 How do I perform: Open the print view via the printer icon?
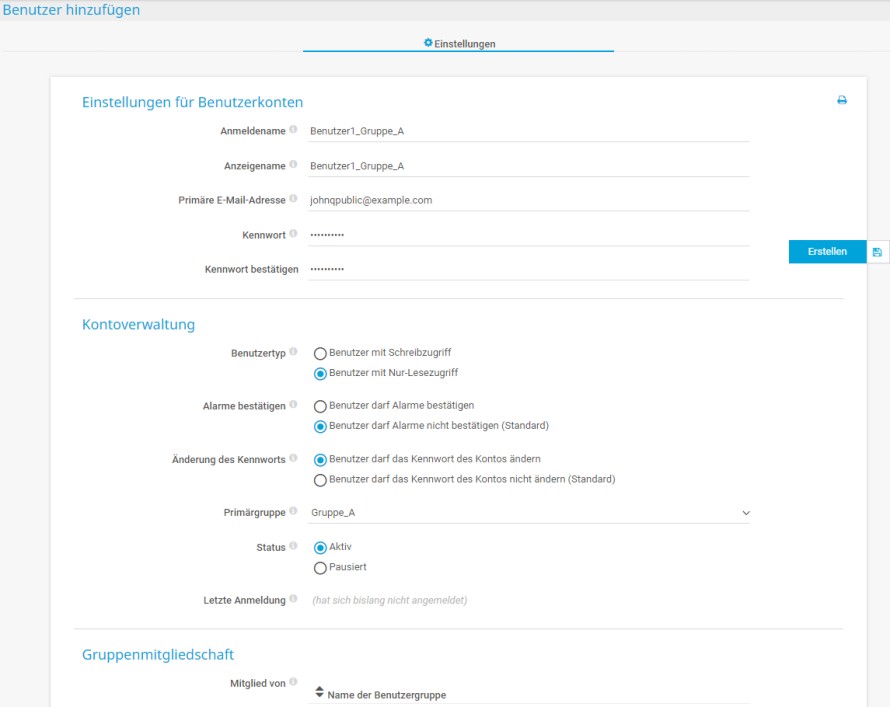click(x=841, y=99)
